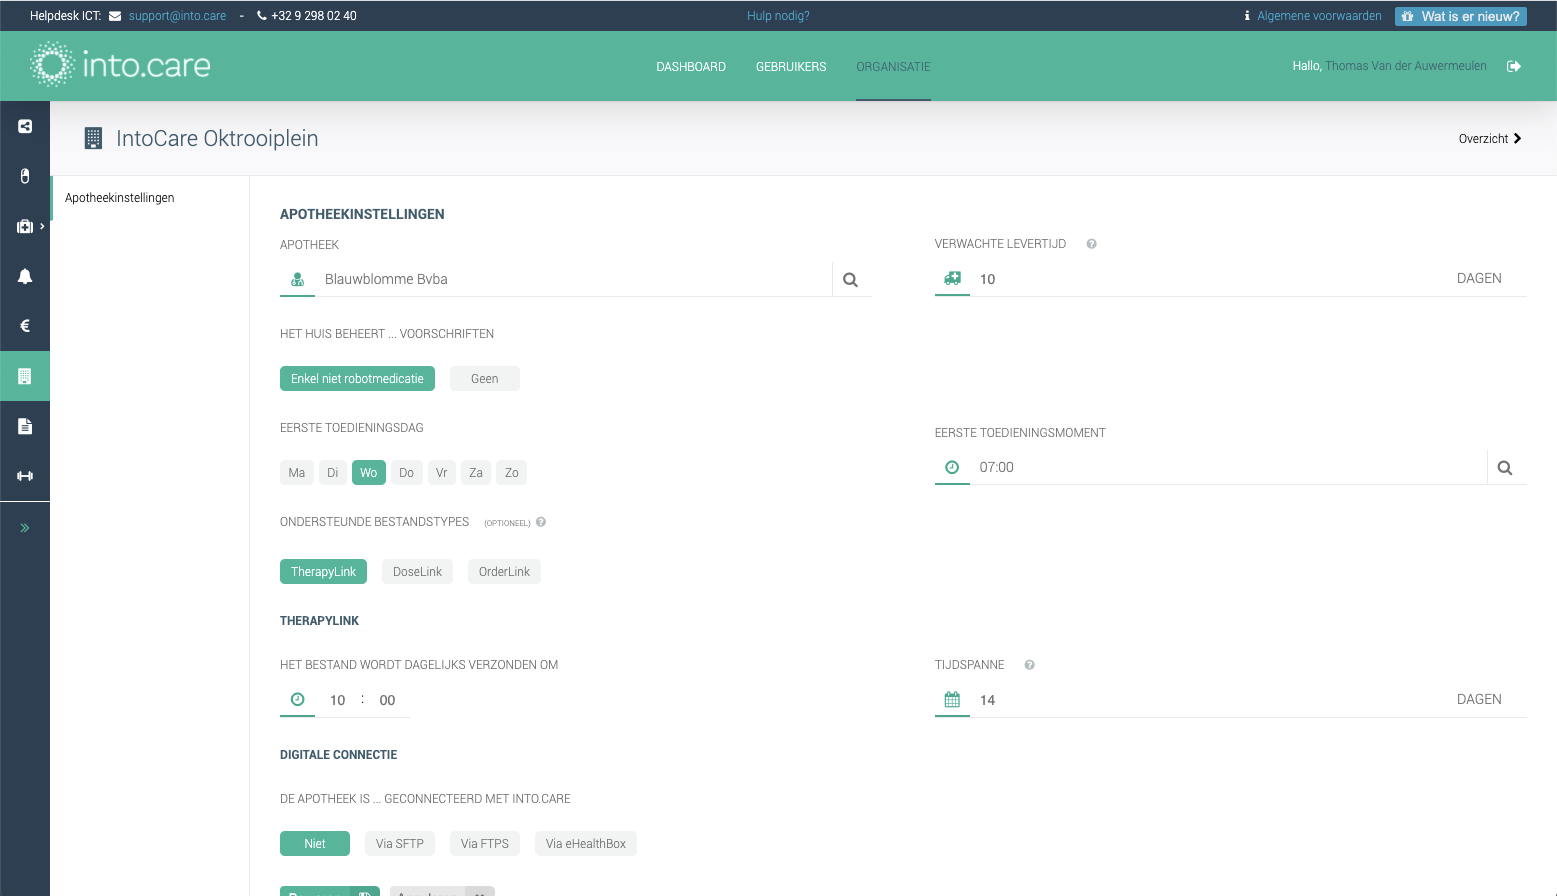Open the medical kit sidebar icon

tap(25, 226)
